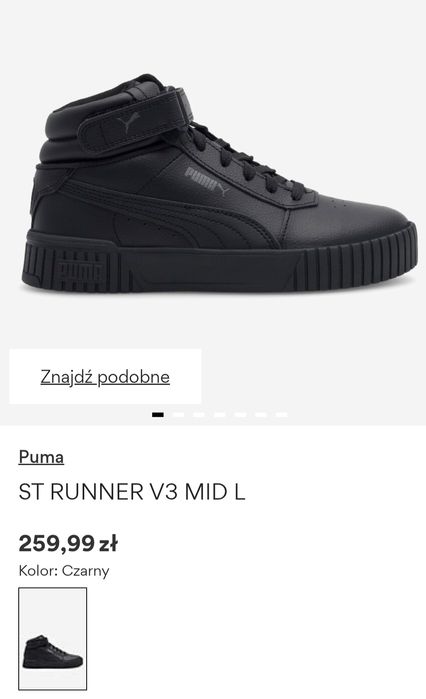Open the Puma brand link
426x699 pixels.
[41, 457]
